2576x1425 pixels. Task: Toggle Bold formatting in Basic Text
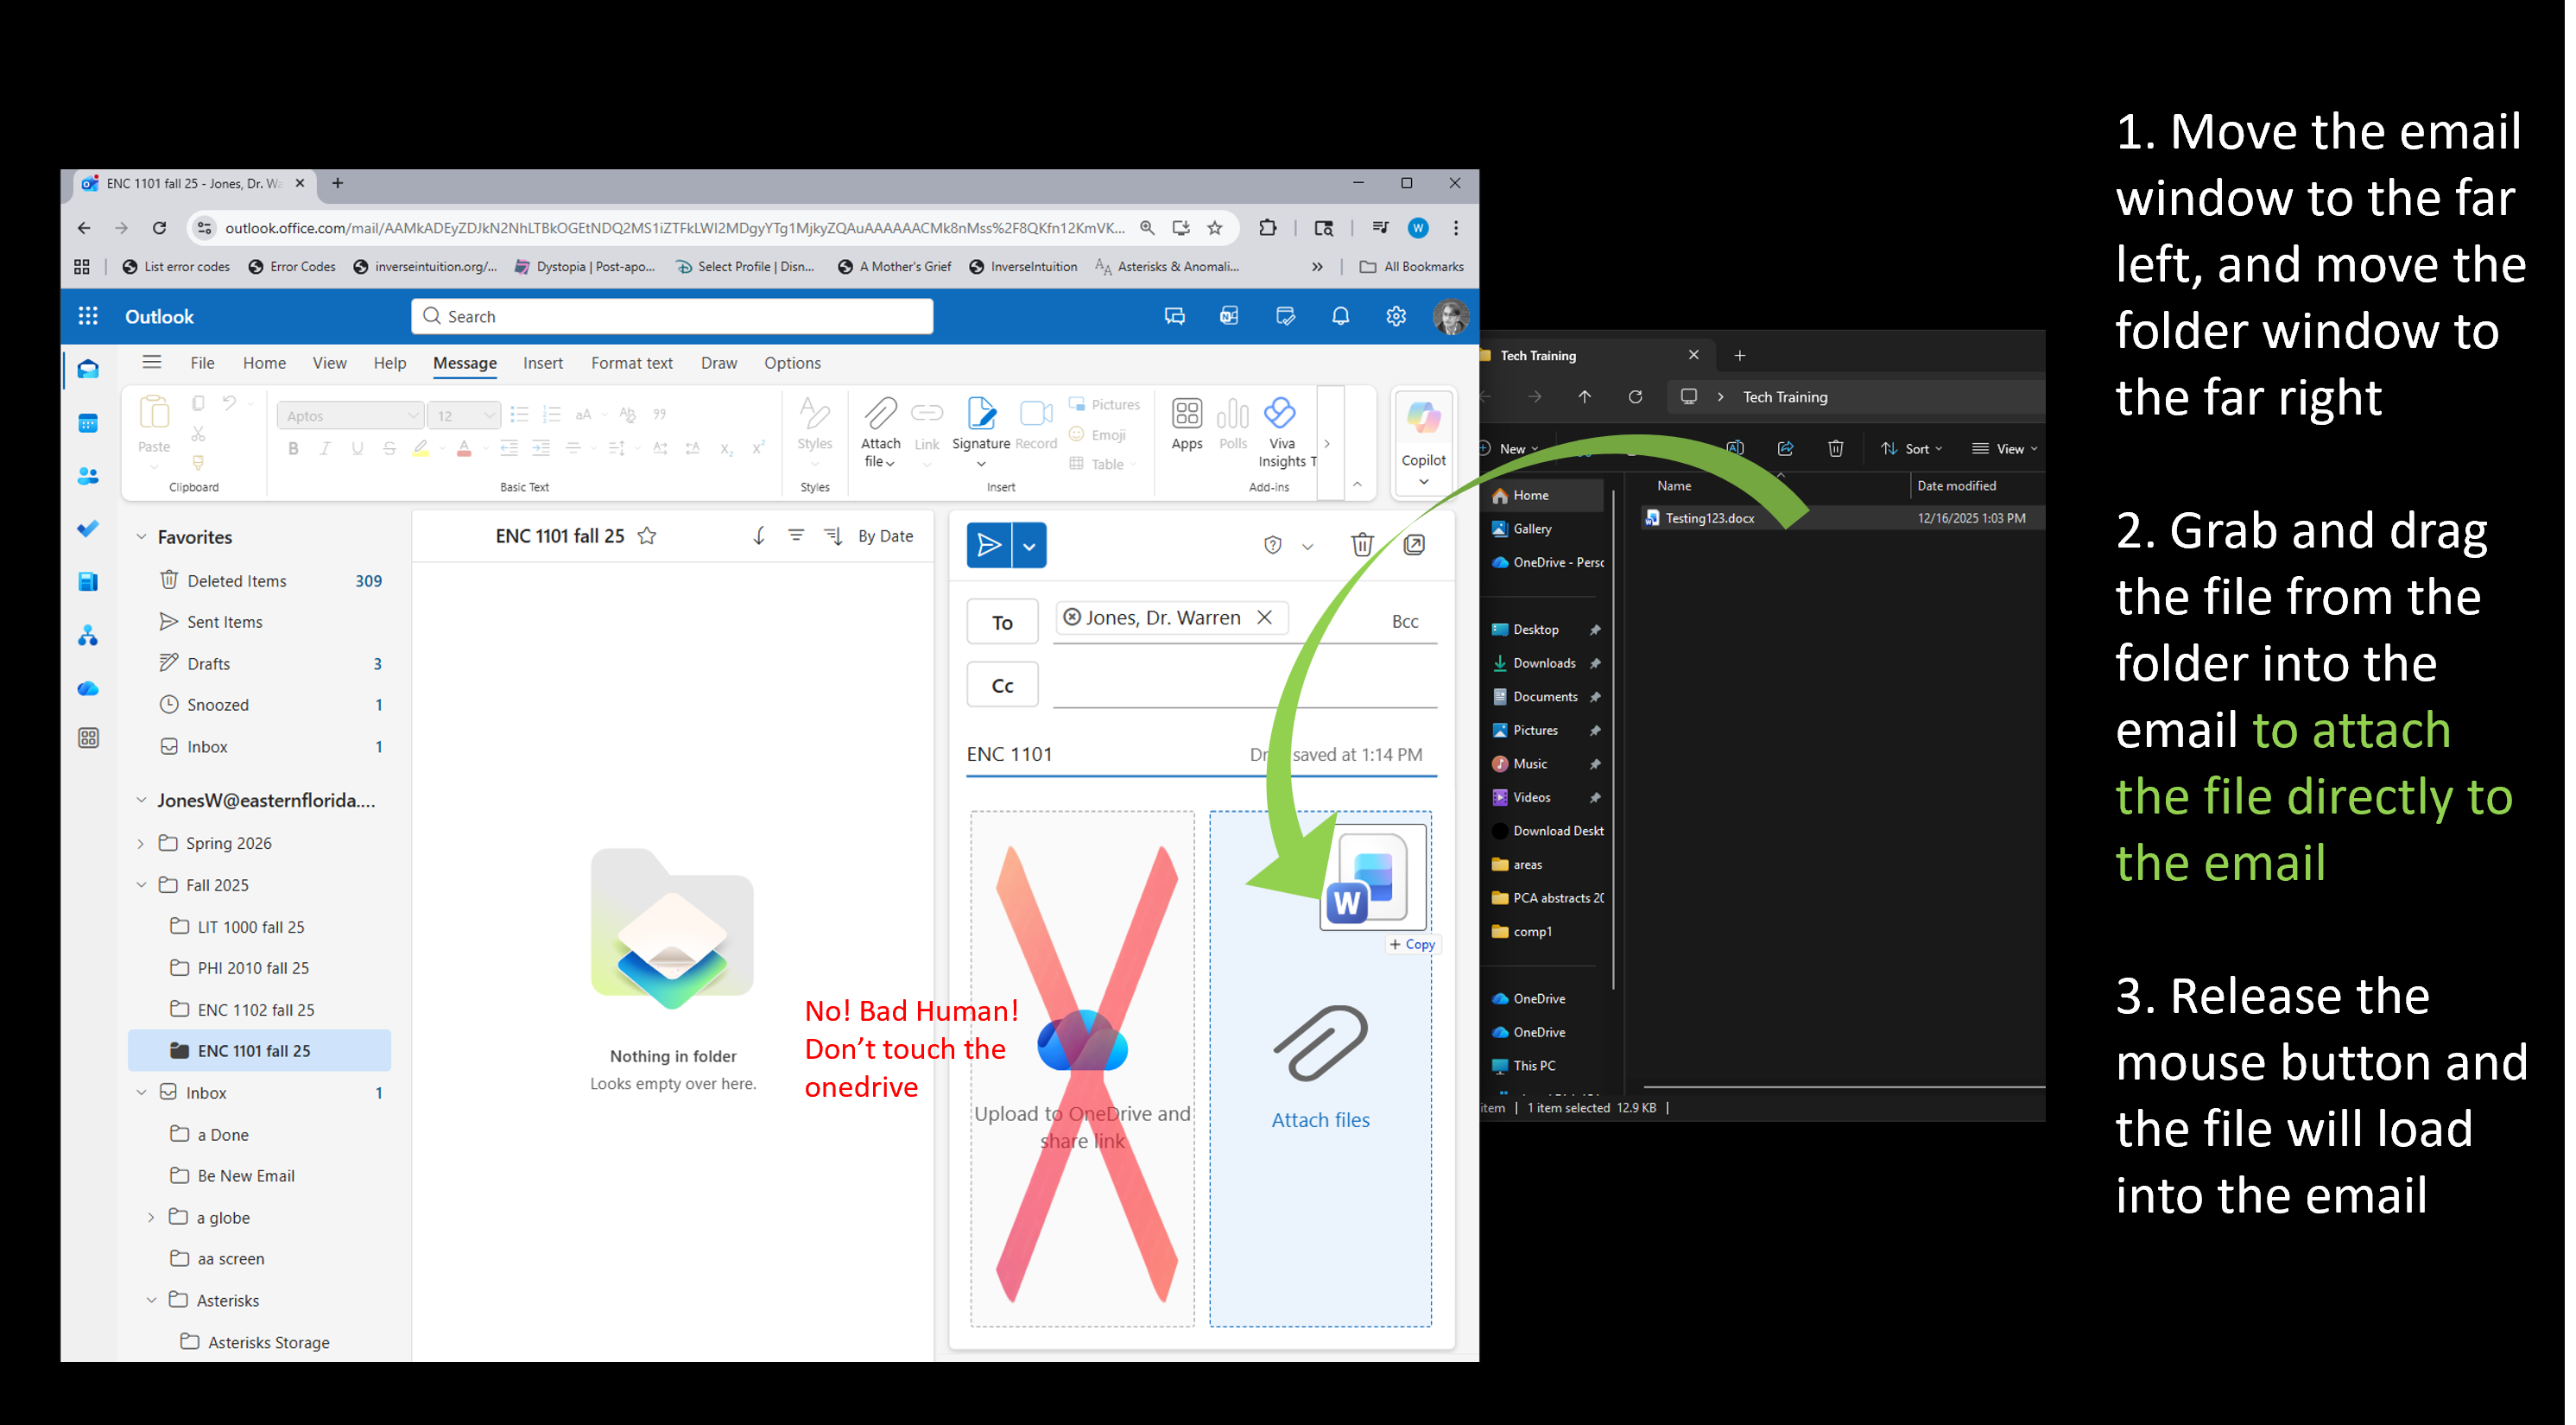pos(293,448)
